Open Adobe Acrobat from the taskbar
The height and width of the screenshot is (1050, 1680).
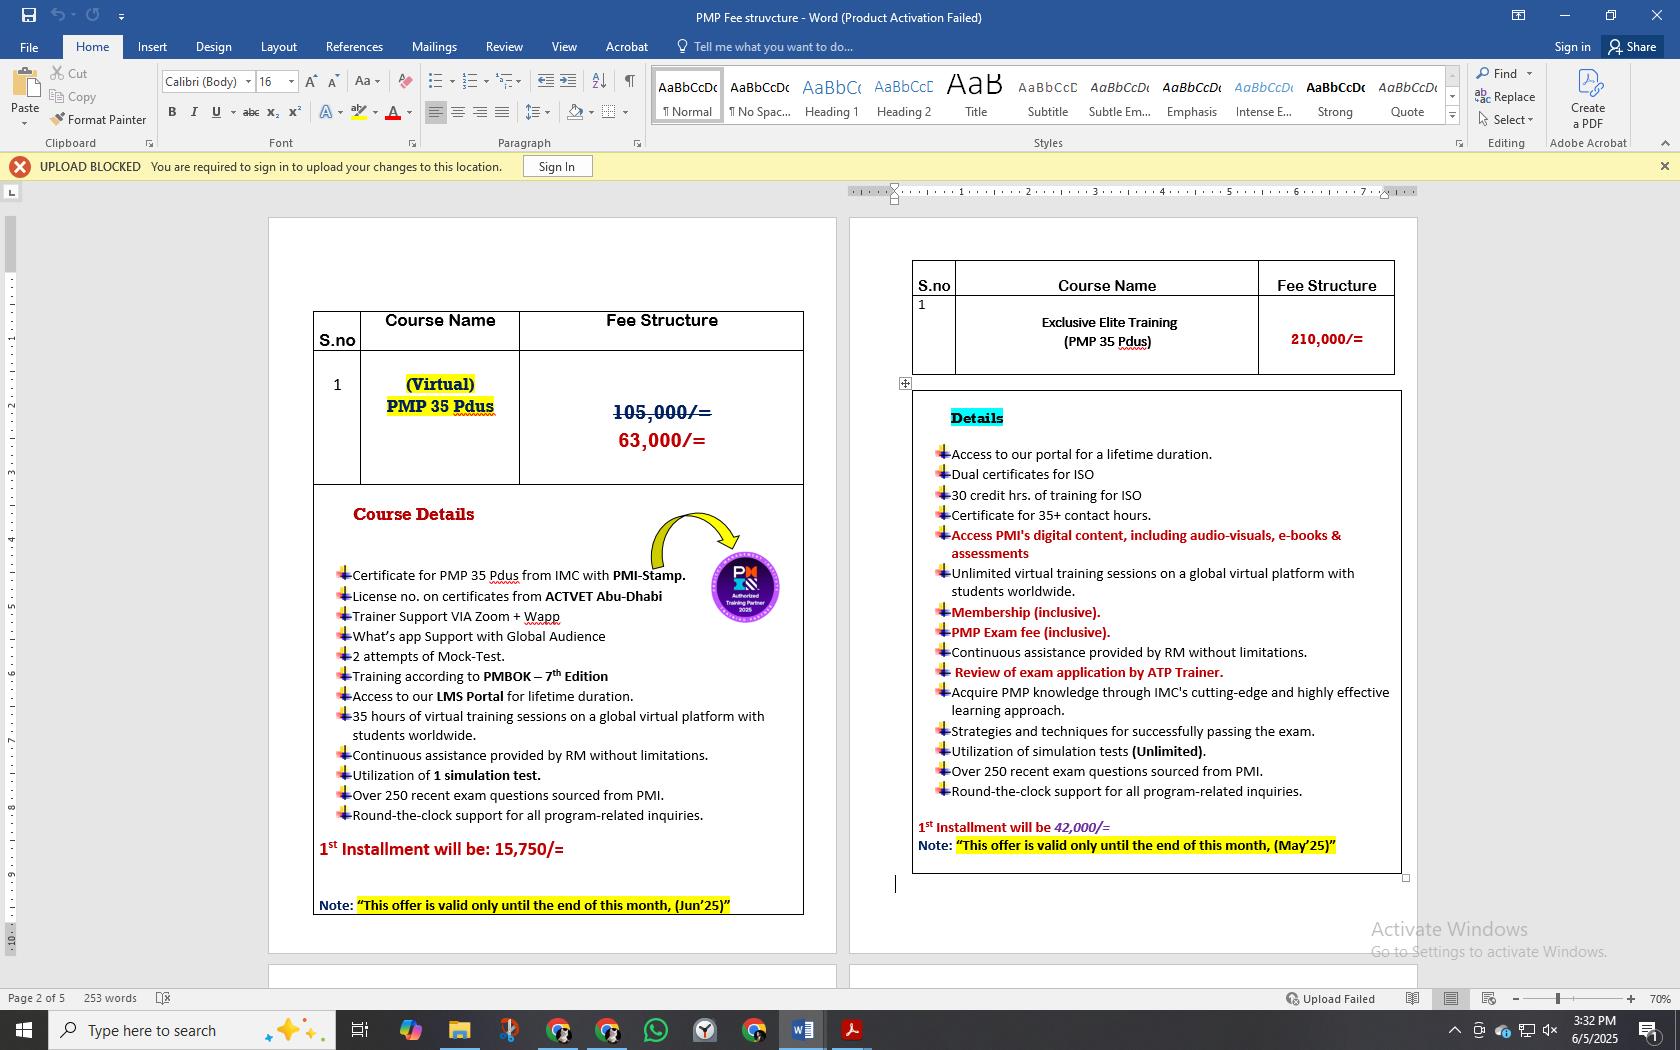coord(852,1030)
